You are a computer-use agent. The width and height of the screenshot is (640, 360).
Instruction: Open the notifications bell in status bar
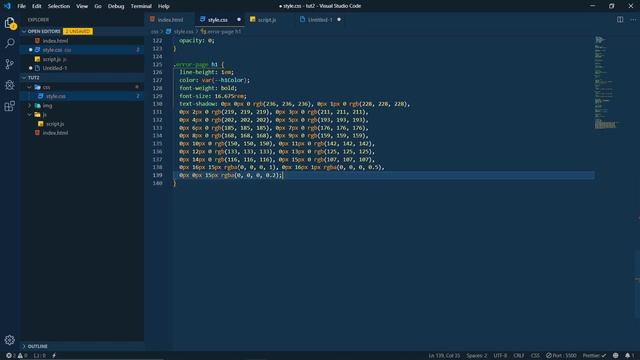[x=629, y=356]
